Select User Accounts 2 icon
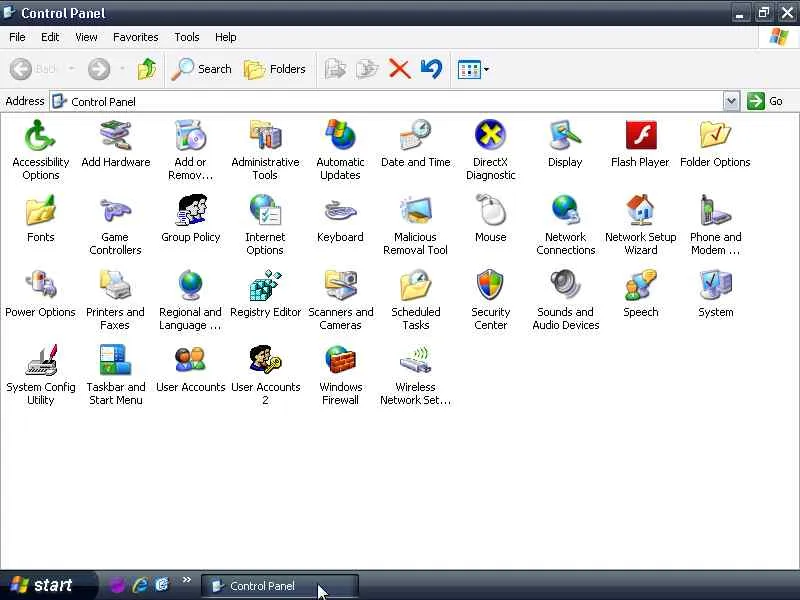Viewport: 800px width, 600px height. tap(265, 360)
